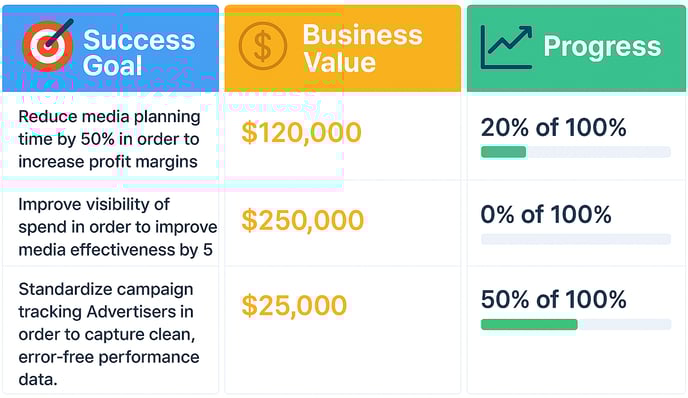Click the dollar sign coin icon

click(x=263, y=46)
